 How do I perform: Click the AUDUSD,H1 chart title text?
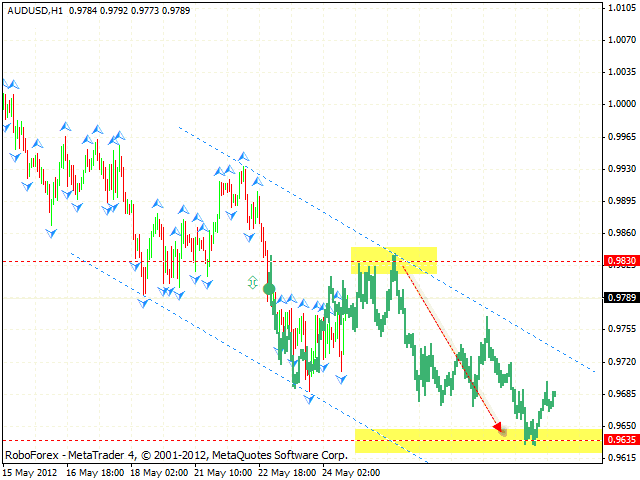(x=33, y=9)
